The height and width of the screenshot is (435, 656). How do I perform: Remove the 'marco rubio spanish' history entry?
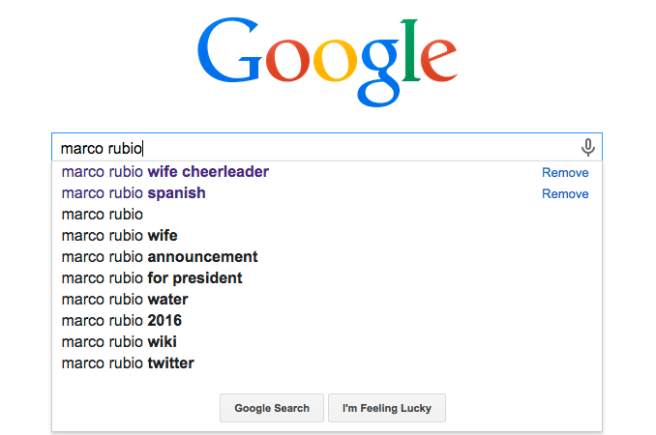(565, 194)
